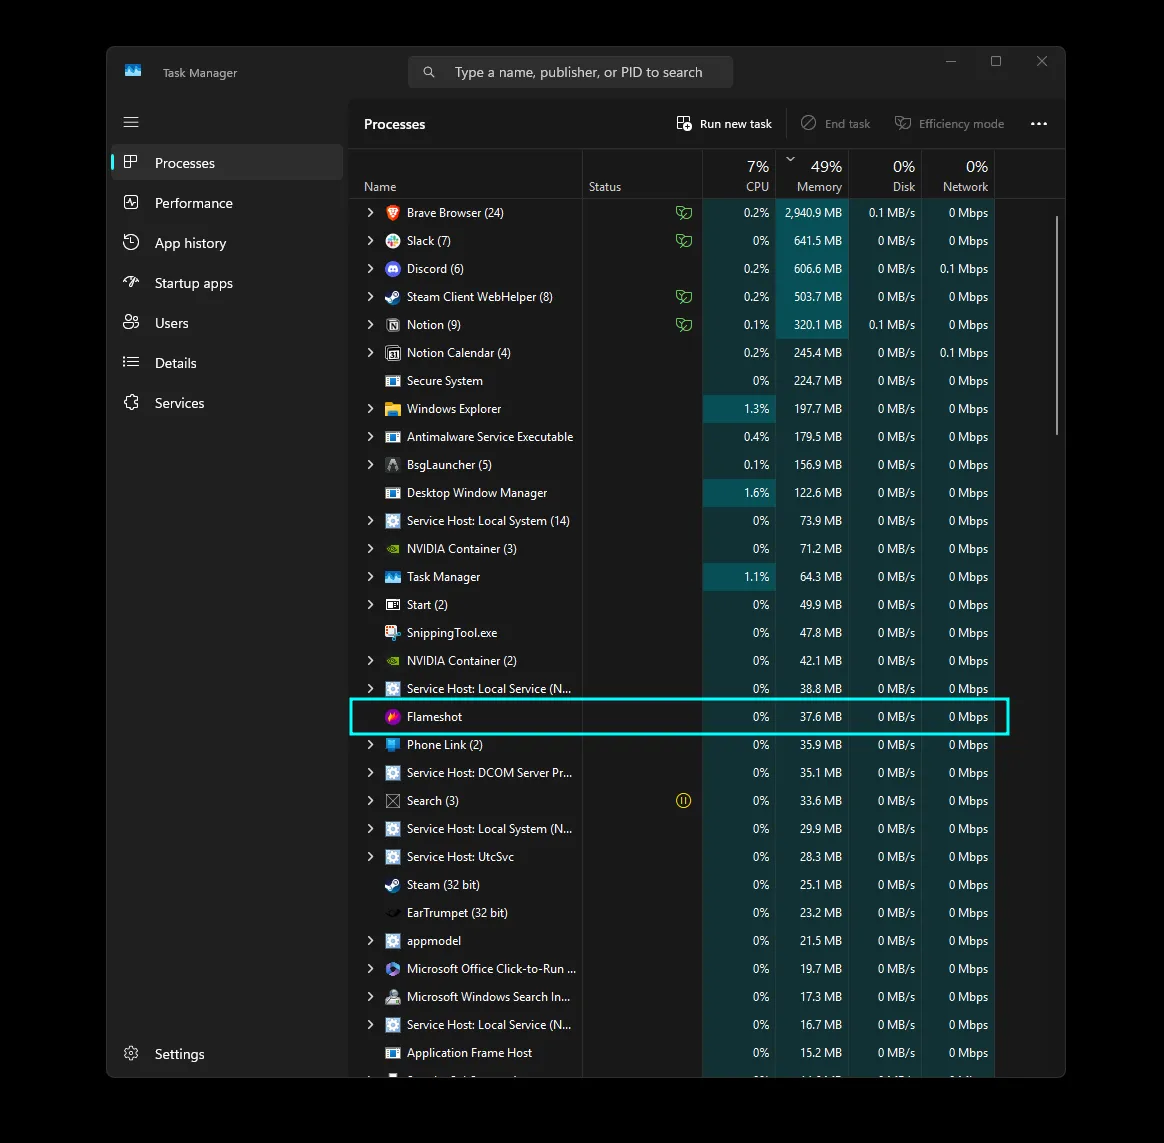Expand Service Host: Local System (14)
This screenshot has height=1143, width=1164.
click(x=370, y=521)
